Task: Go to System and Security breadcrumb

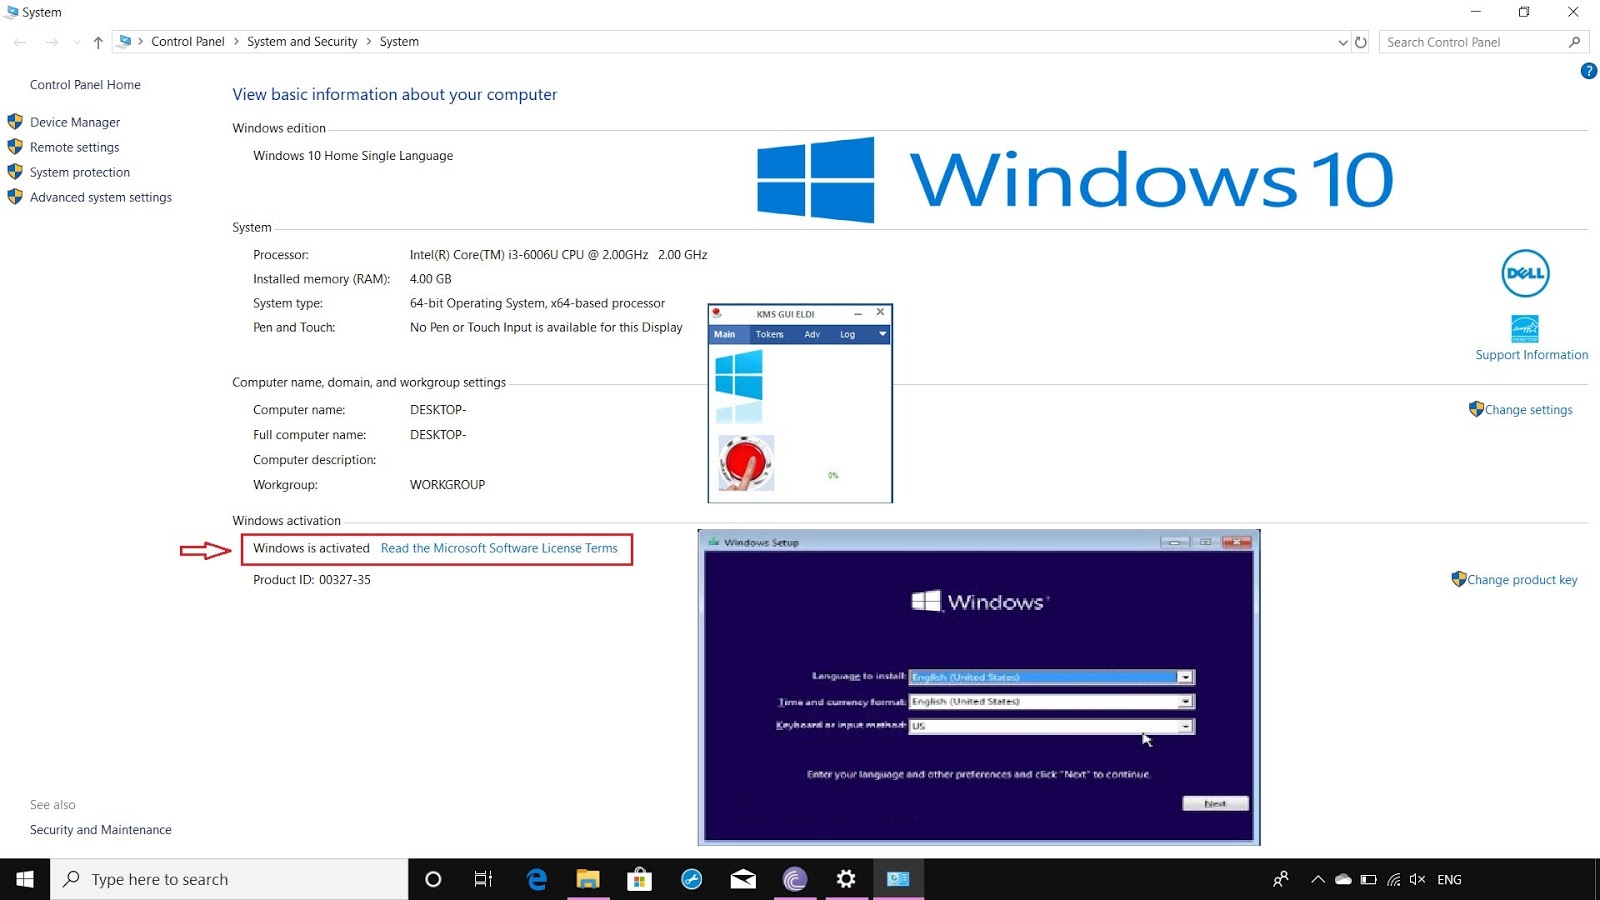Action: (302, 42)
